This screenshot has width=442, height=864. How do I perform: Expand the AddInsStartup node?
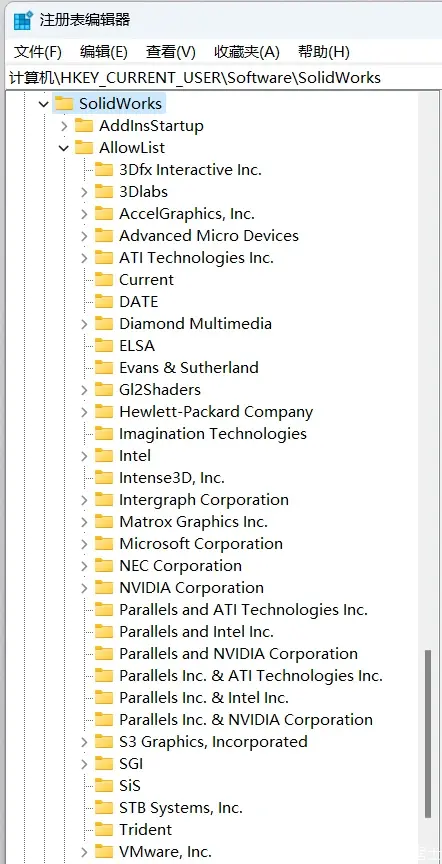tap(64, 126)
